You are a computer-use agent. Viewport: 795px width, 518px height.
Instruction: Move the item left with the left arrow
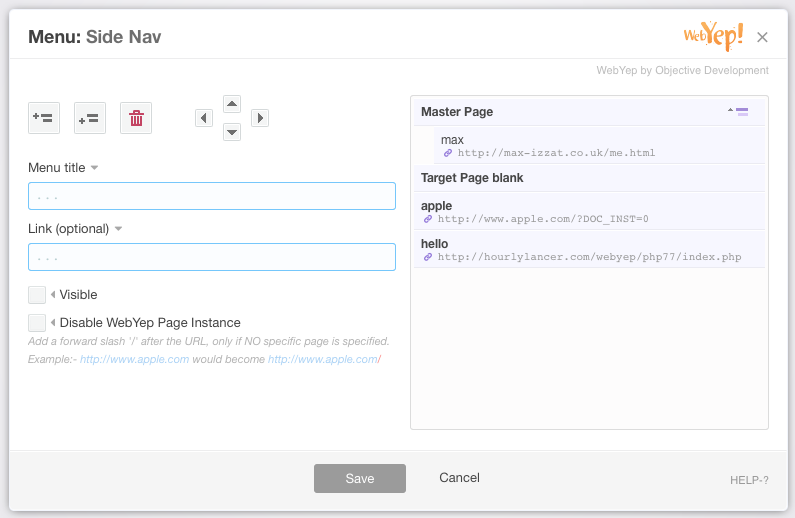tap(204, 118)
